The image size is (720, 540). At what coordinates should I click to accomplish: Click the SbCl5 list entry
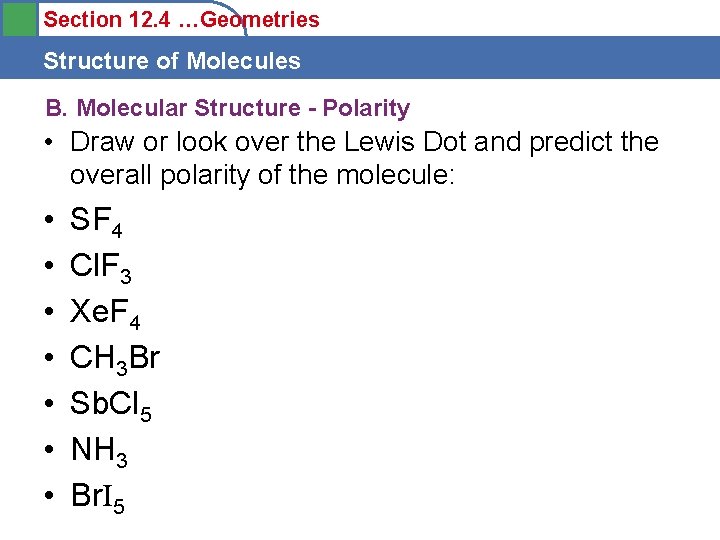(x=111, y=405)
